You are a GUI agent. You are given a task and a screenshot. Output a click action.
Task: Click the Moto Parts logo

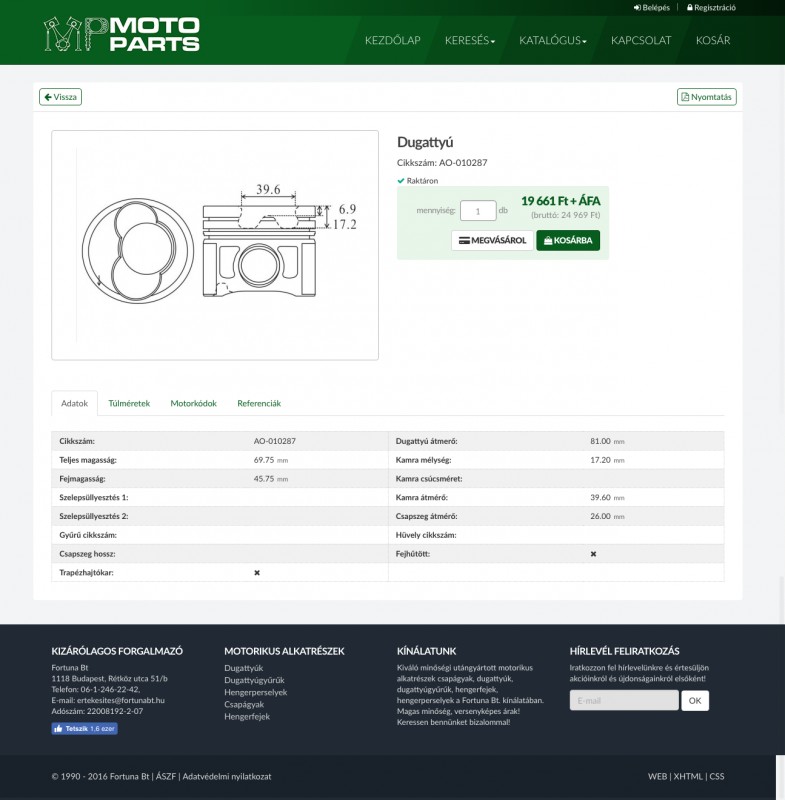coord(121,35)
